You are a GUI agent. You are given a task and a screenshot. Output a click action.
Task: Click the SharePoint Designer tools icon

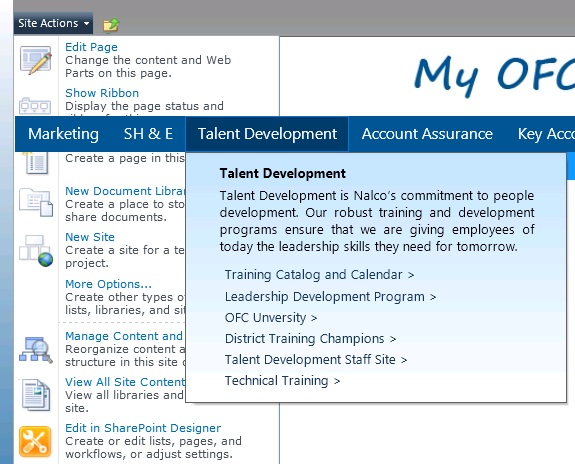[35, 442]
